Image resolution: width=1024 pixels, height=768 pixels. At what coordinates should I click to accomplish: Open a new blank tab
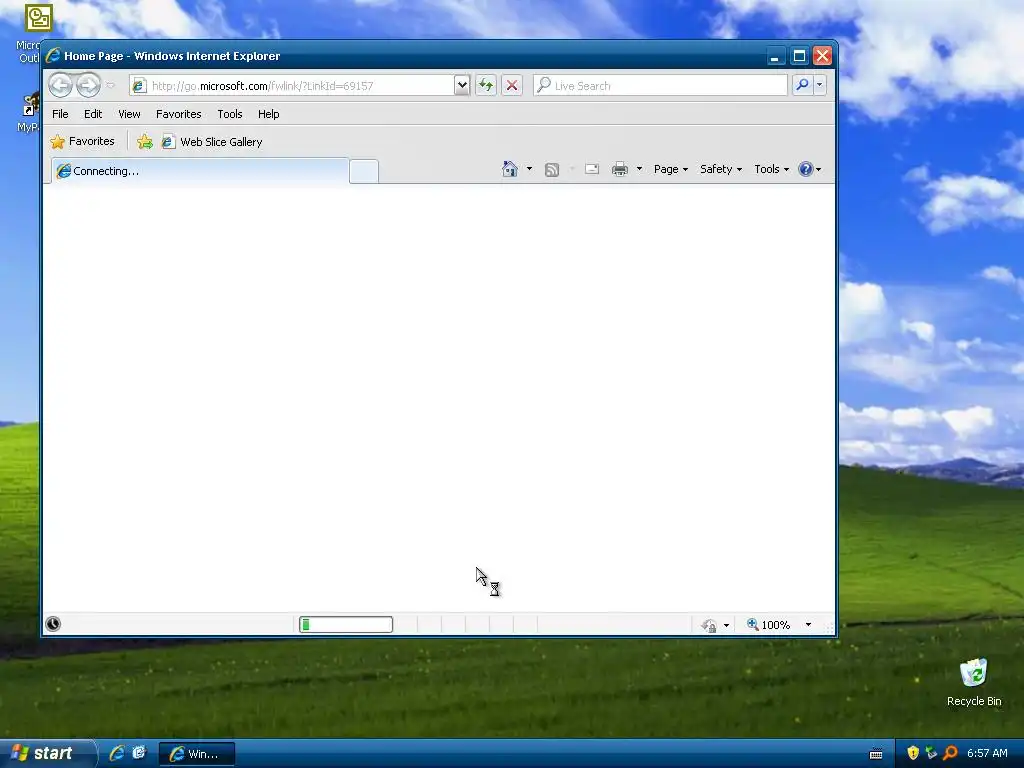(x=364, y=171)
